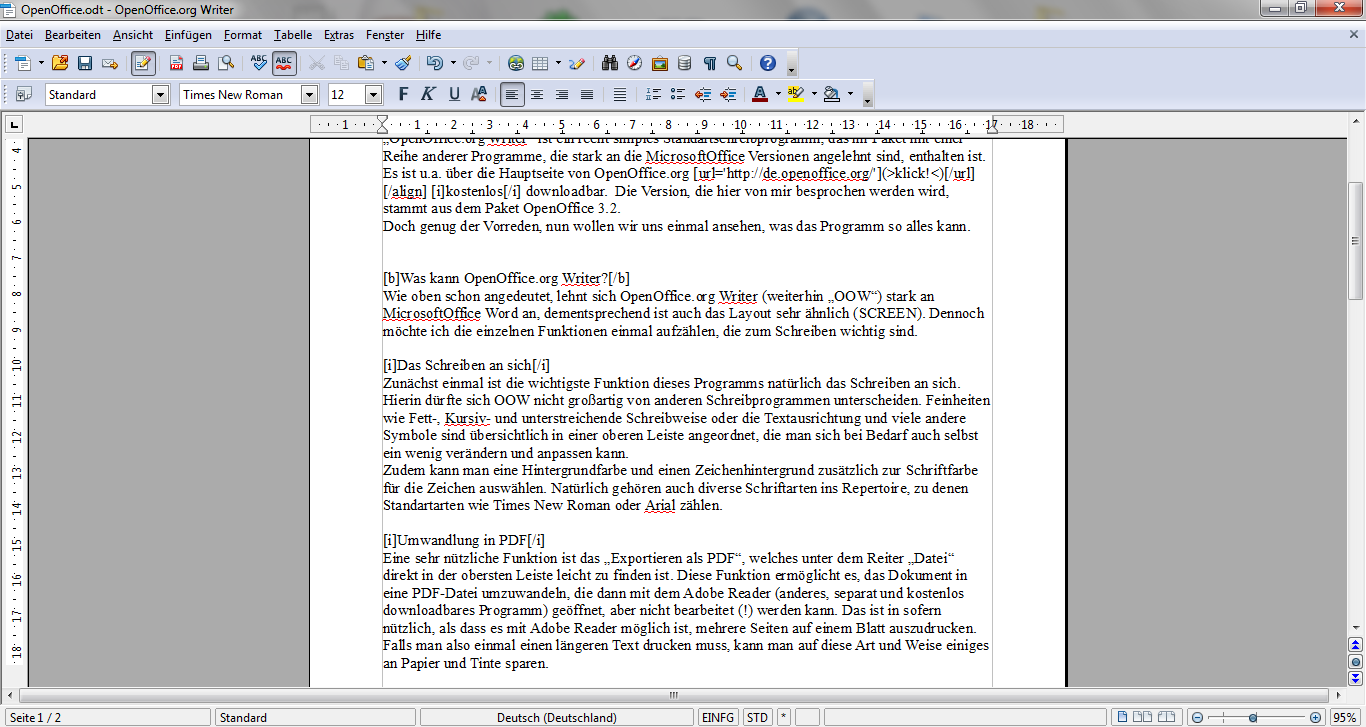Open the undo history dropdown arrow

click(x=452, y=63)
